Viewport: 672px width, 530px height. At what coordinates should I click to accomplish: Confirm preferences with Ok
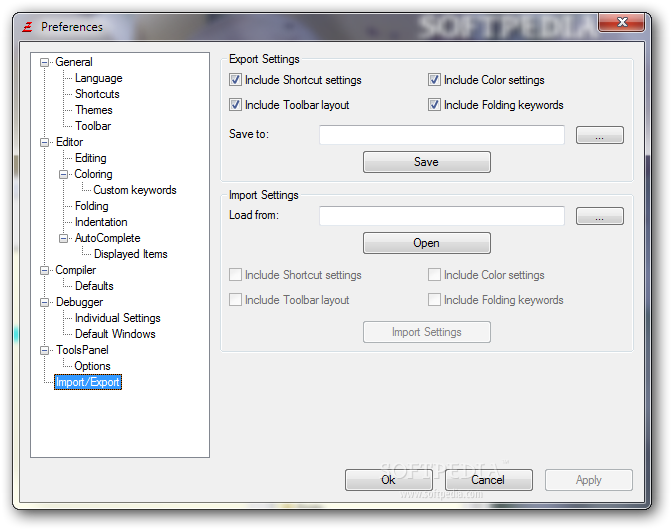pos(388,480)
